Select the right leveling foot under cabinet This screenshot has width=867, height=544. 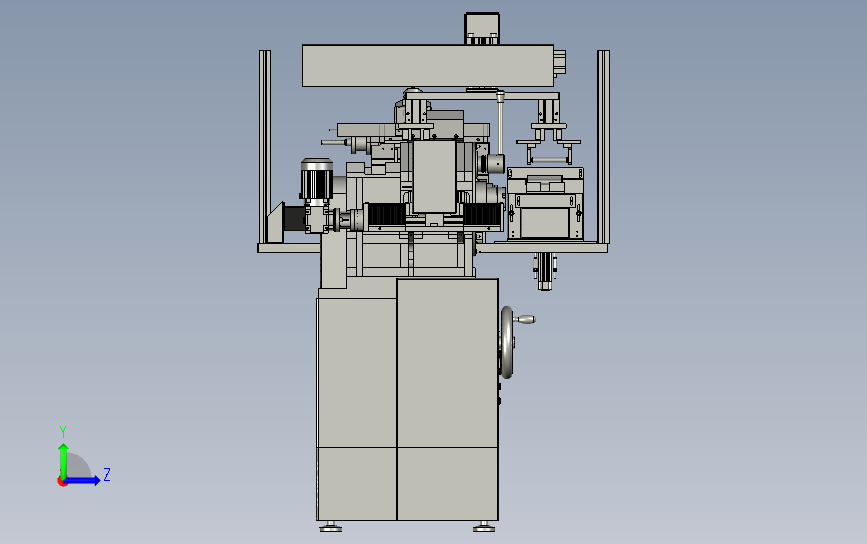pos(484,526)
